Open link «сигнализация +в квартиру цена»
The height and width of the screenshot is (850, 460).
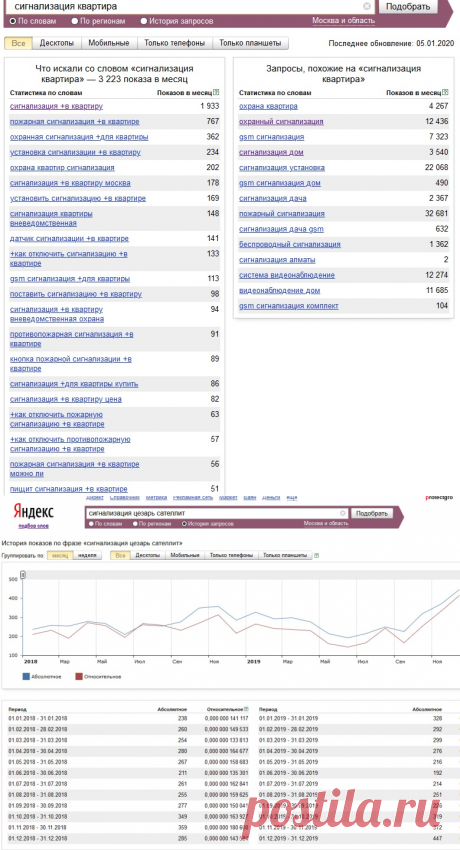click(66, 399)
